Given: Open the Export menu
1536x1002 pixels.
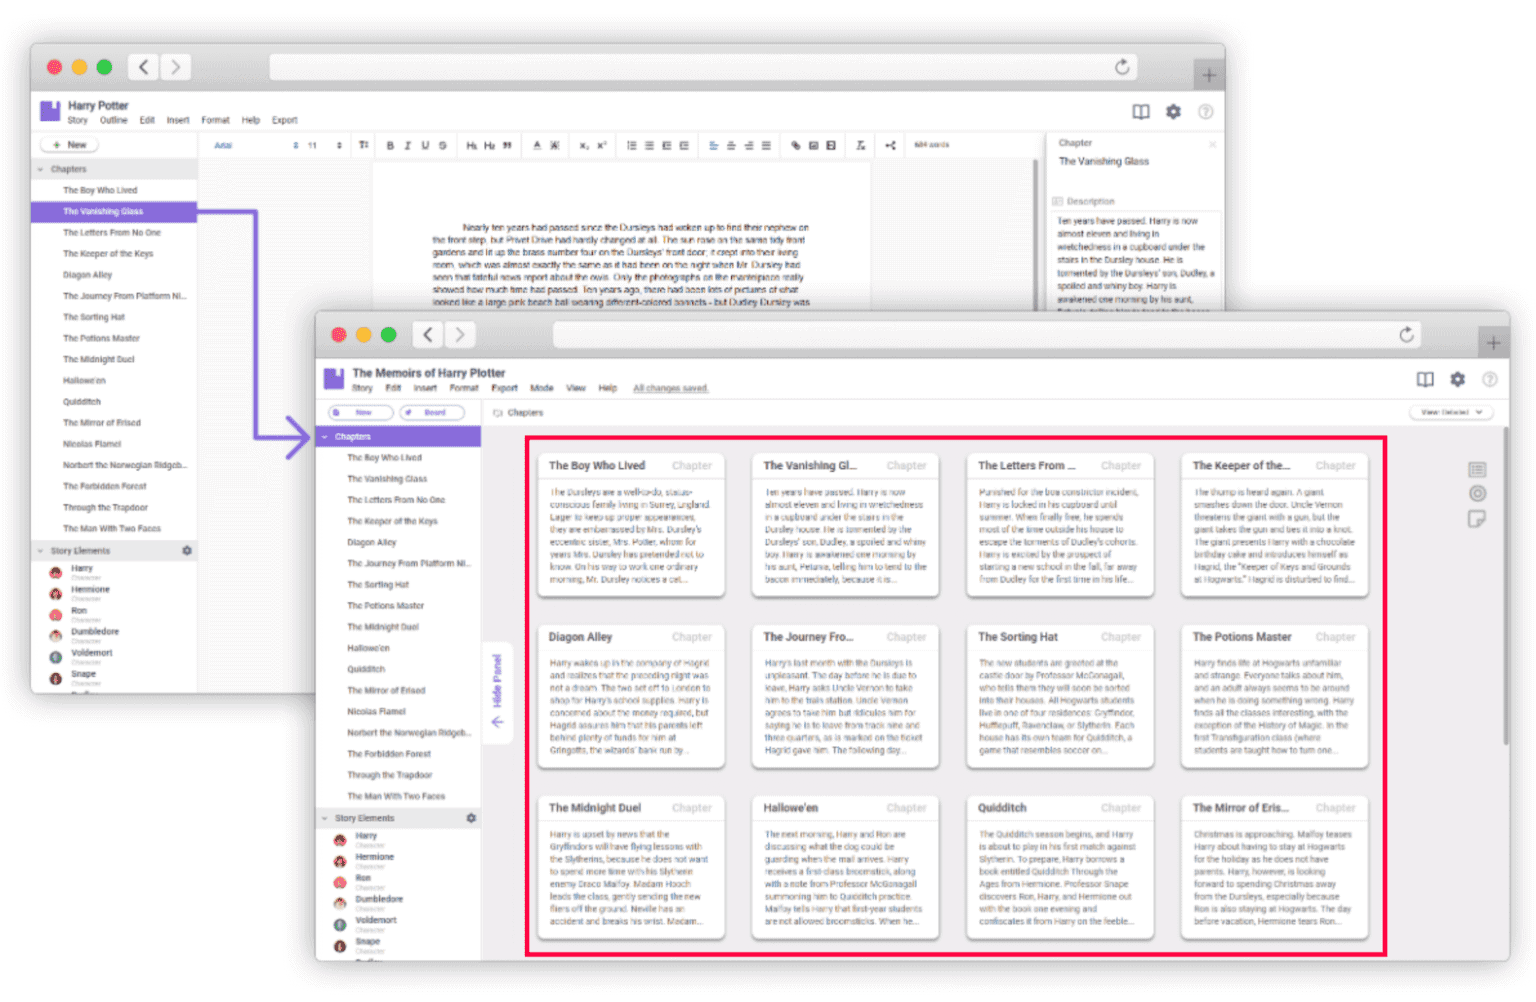Looking at the screenshot, I should (505, 388).
